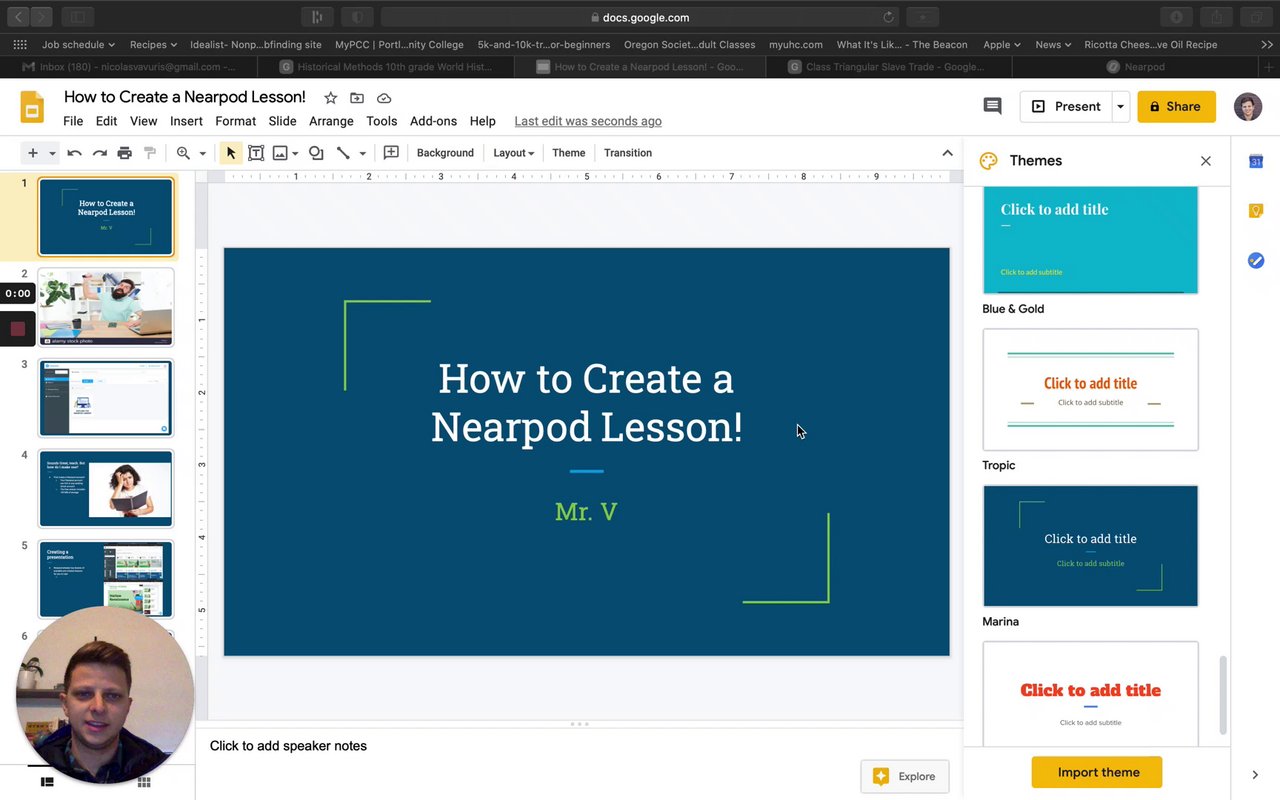Click the Undo arrow
The height and width of the screenshot is (800, 1280).
click(x=74, y=153)
